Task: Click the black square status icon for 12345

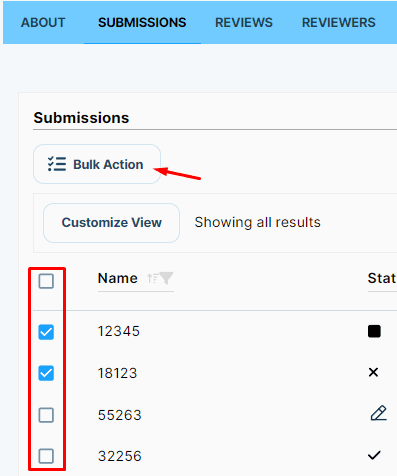Action: 374,331
